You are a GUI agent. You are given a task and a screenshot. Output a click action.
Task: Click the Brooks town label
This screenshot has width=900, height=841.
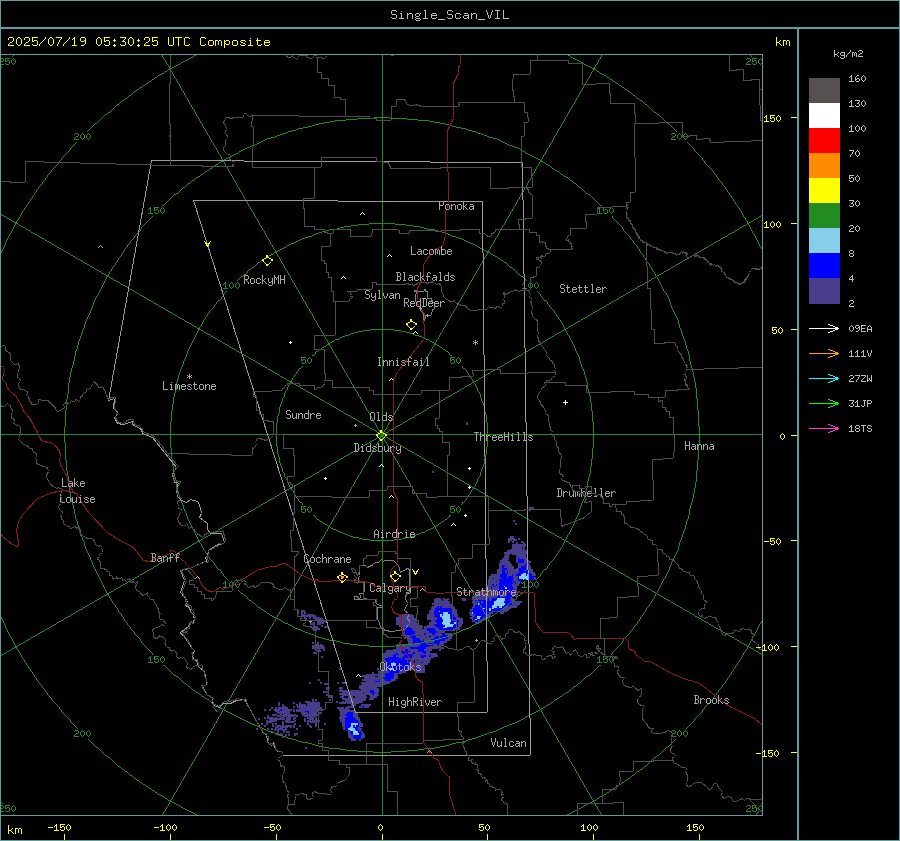(x=711, y=700)
